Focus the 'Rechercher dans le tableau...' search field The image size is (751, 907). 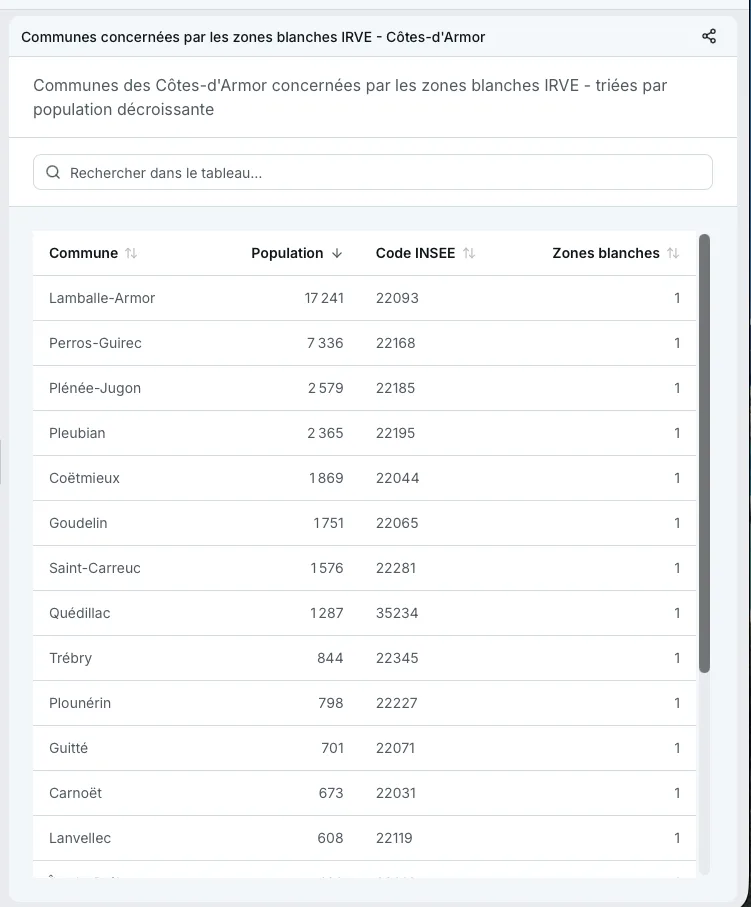pos(373,172)
